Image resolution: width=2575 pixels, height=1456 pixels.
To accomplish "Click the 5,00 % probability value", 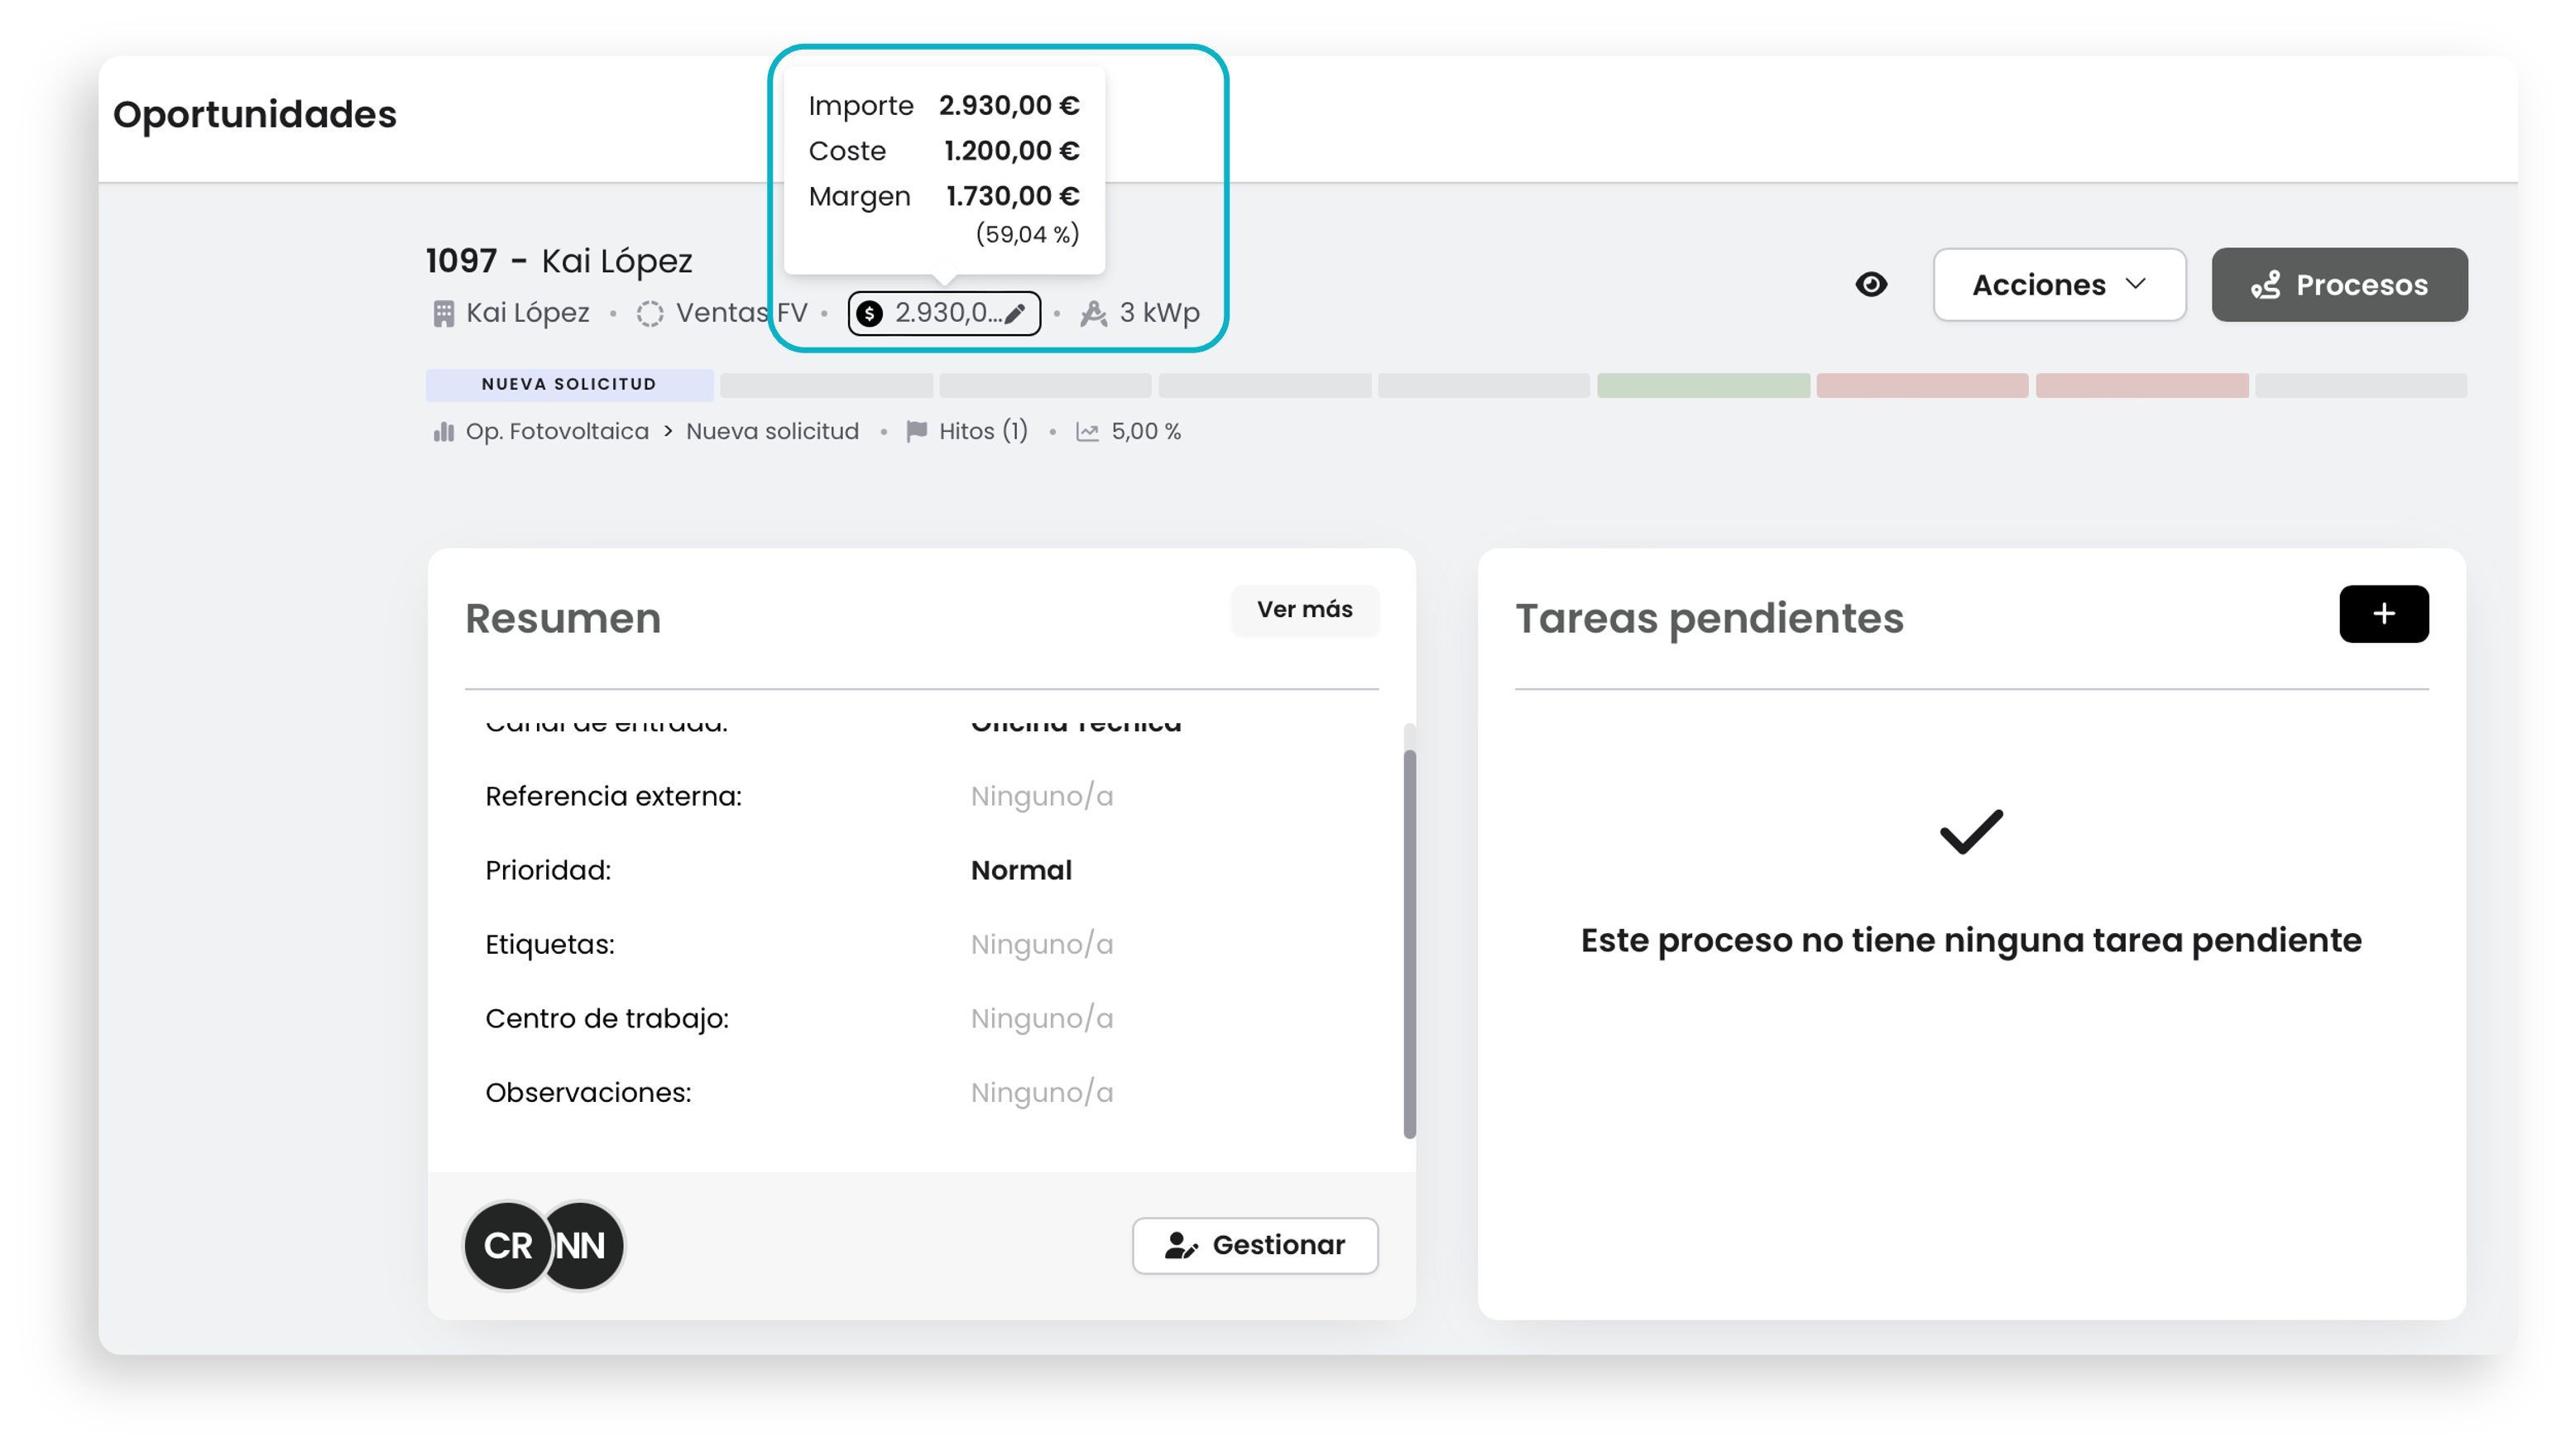I will tap(1146, 431).
